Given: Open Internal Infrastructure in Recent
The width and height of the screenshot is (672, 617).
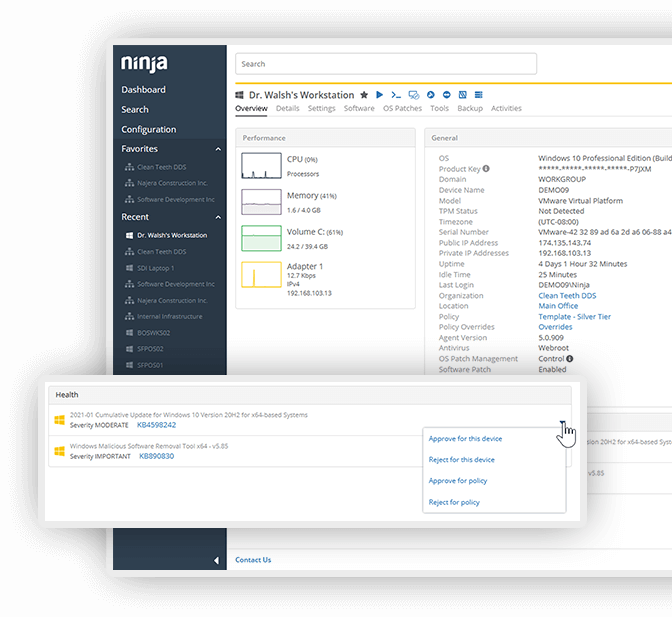Looking at the screenshot, I should 170,317.
